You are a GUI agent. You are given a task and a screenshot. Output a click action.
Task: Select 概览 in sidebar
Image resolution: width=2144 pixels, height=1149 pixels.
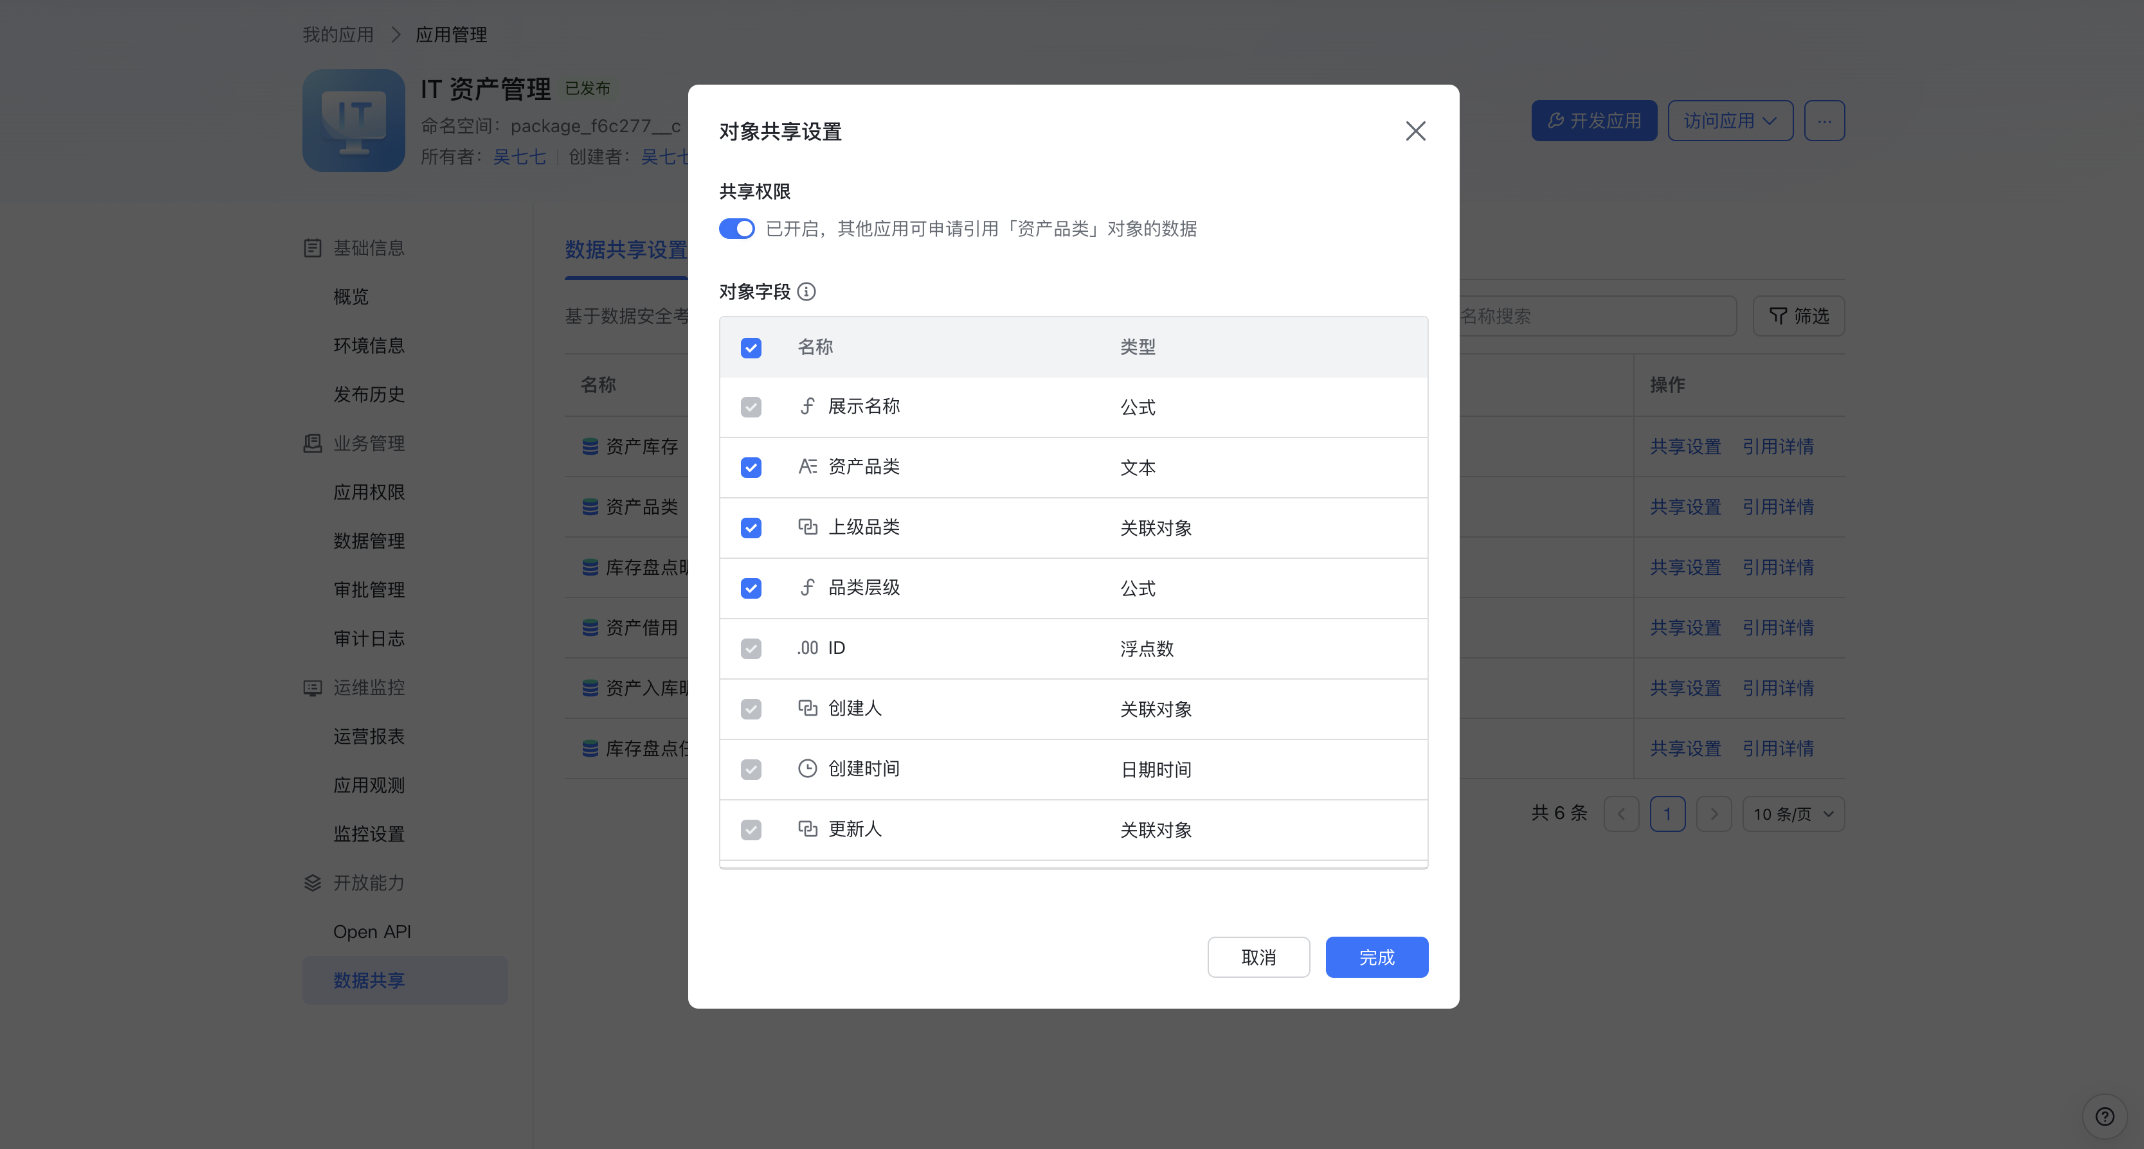(351, 297)
